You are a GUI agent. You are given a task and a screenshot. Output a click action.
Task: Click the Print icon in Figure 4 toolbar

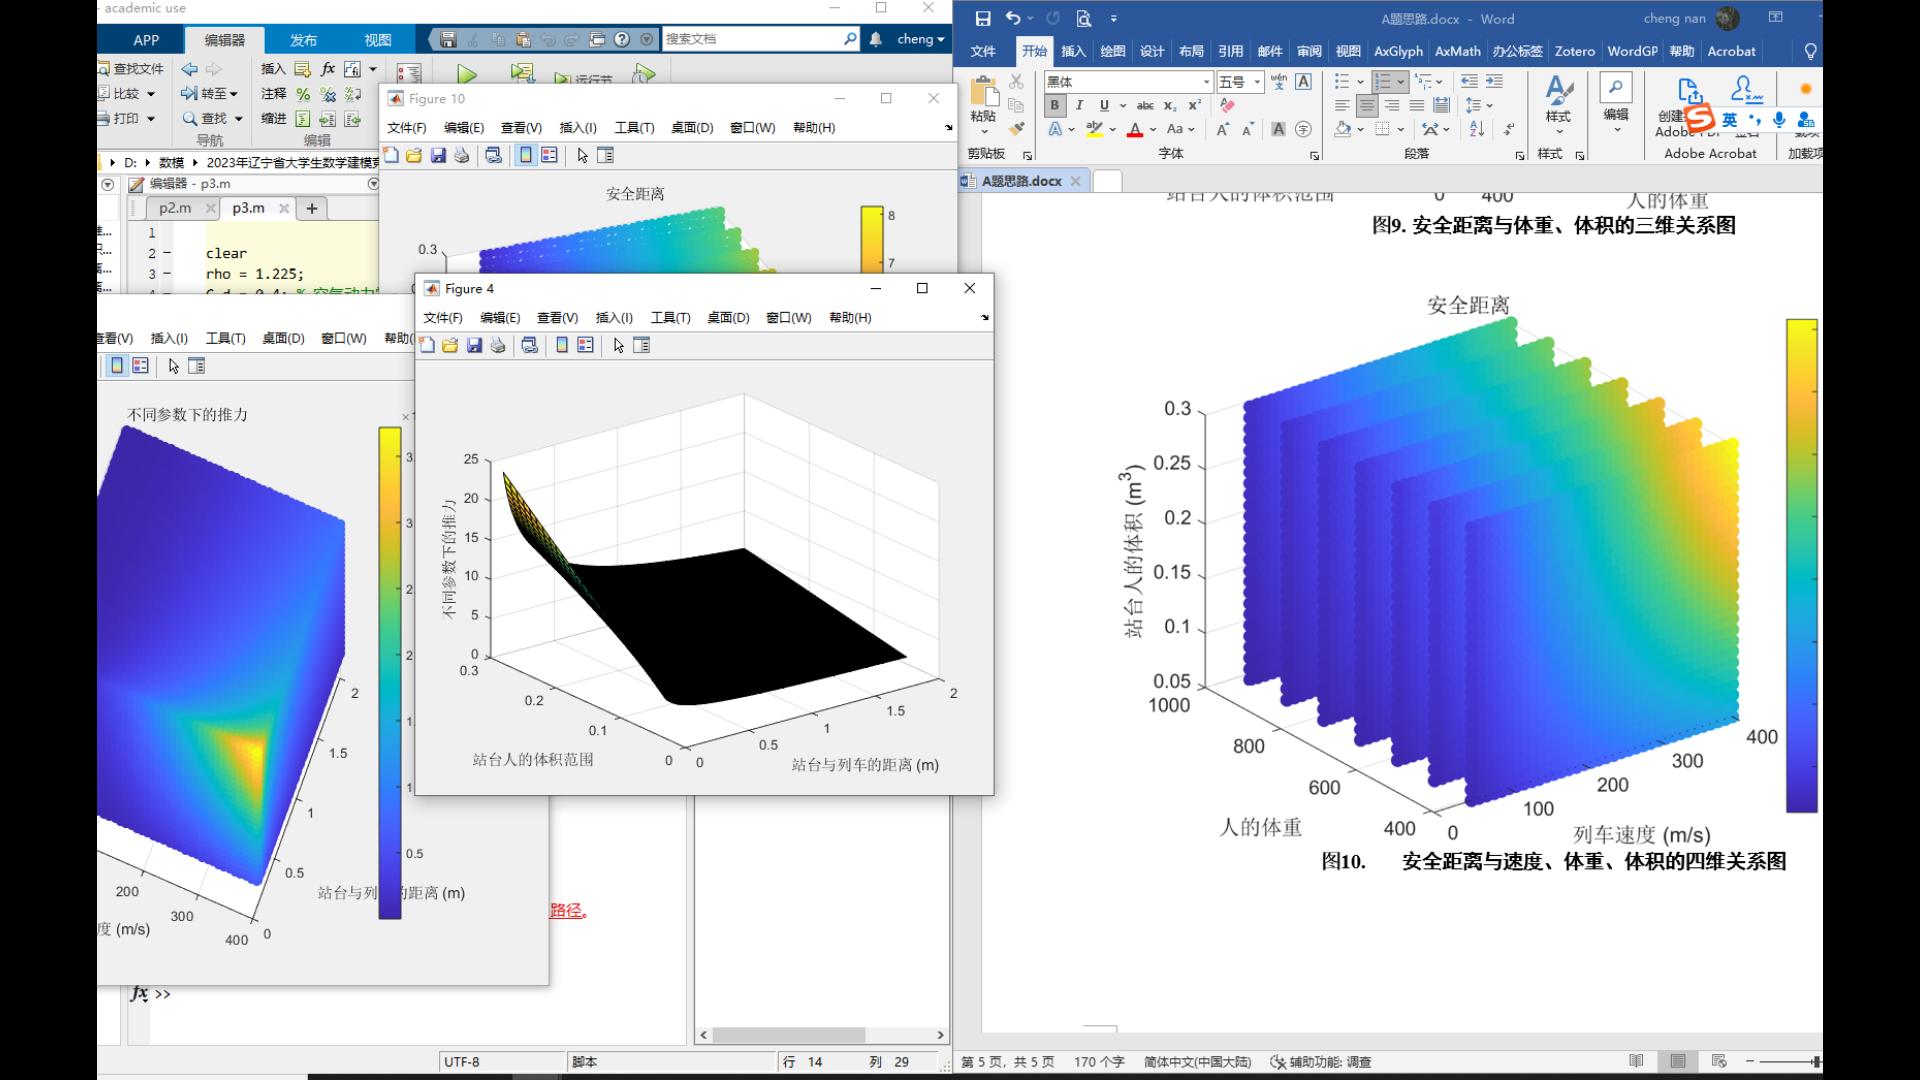point(498,345)
